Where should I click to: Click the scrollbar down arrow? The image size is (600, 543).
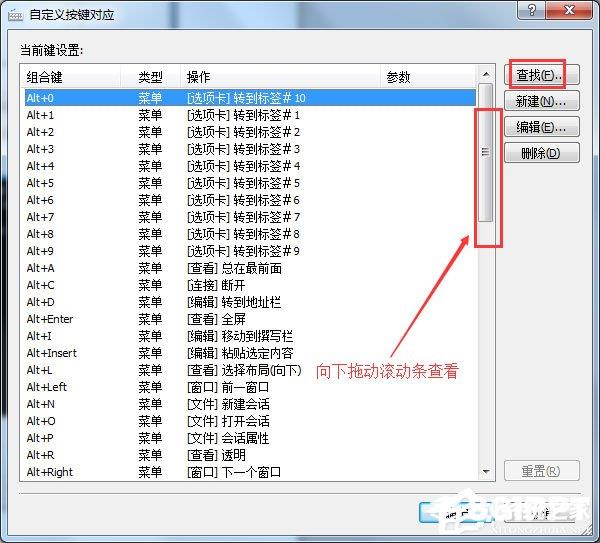[x=486, y=471]
